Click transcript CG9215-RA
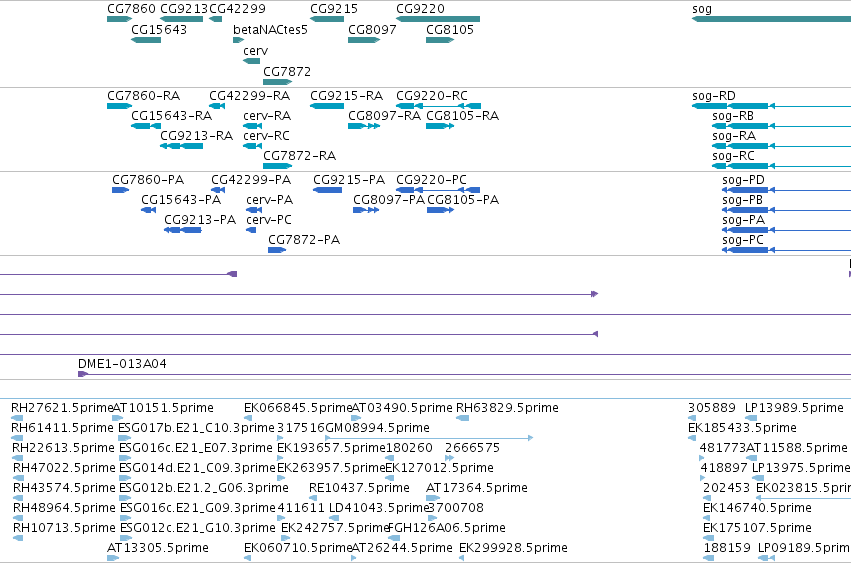Screen dimensions: 851x563 [346, 96]
